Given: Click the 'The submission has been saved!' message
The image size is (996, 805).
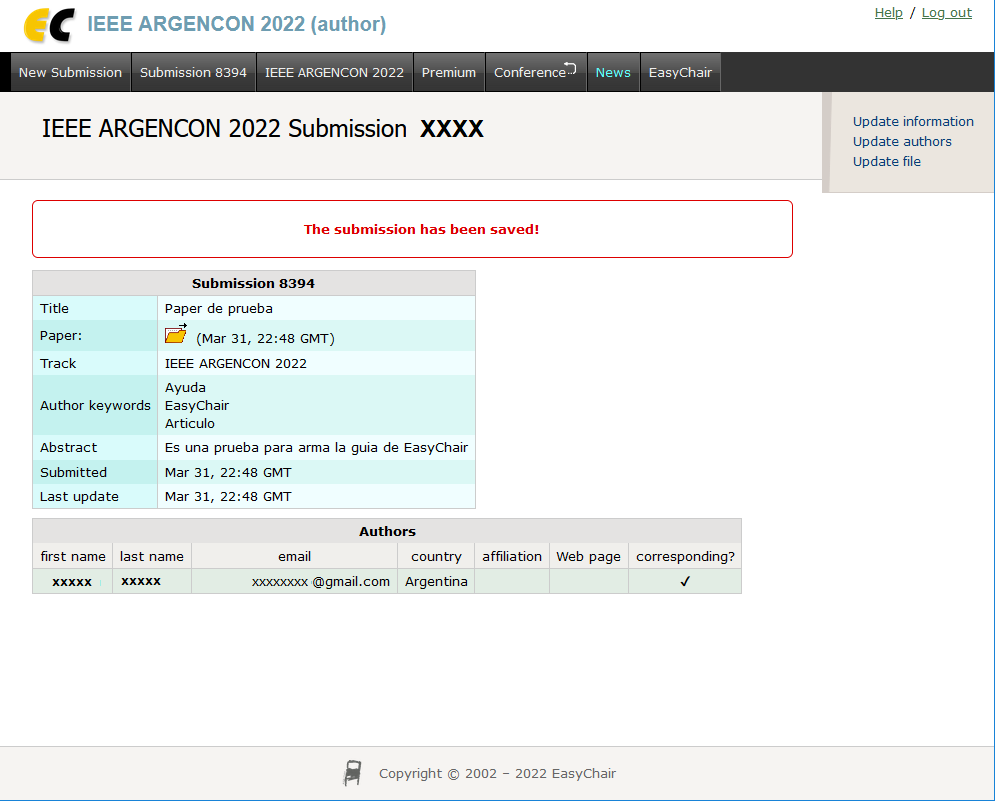Looking at the screenshot, I should [x=421, y=229].
